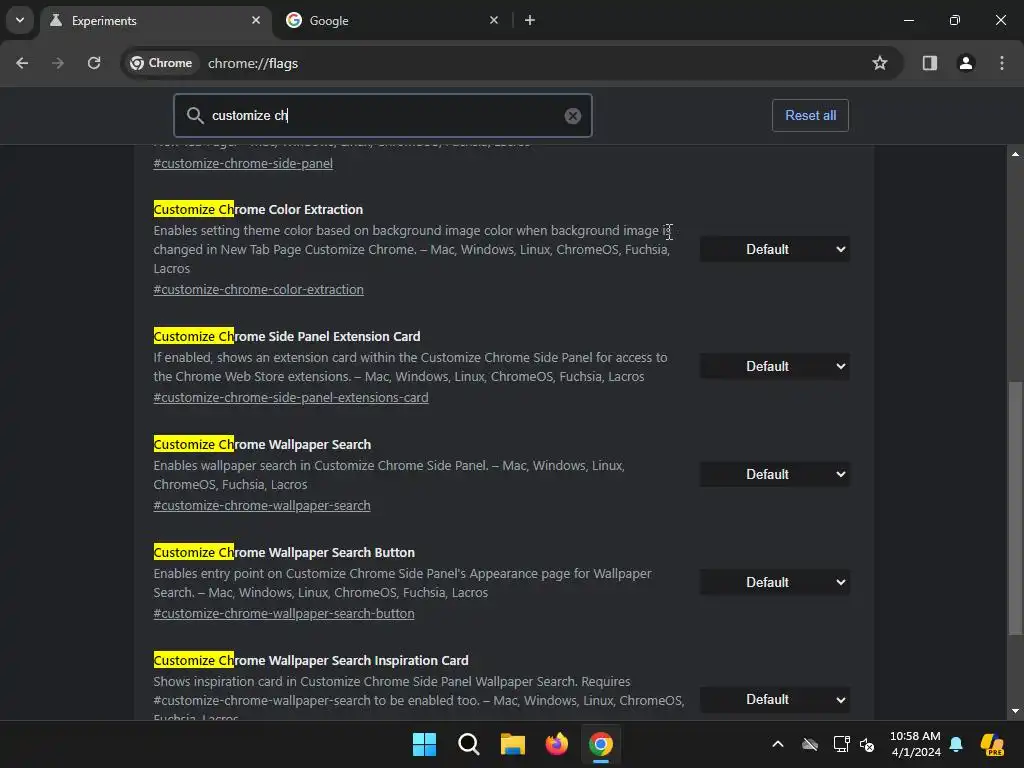
Task: Open the clock showing 10:58 AM
Action: (916, 744)
